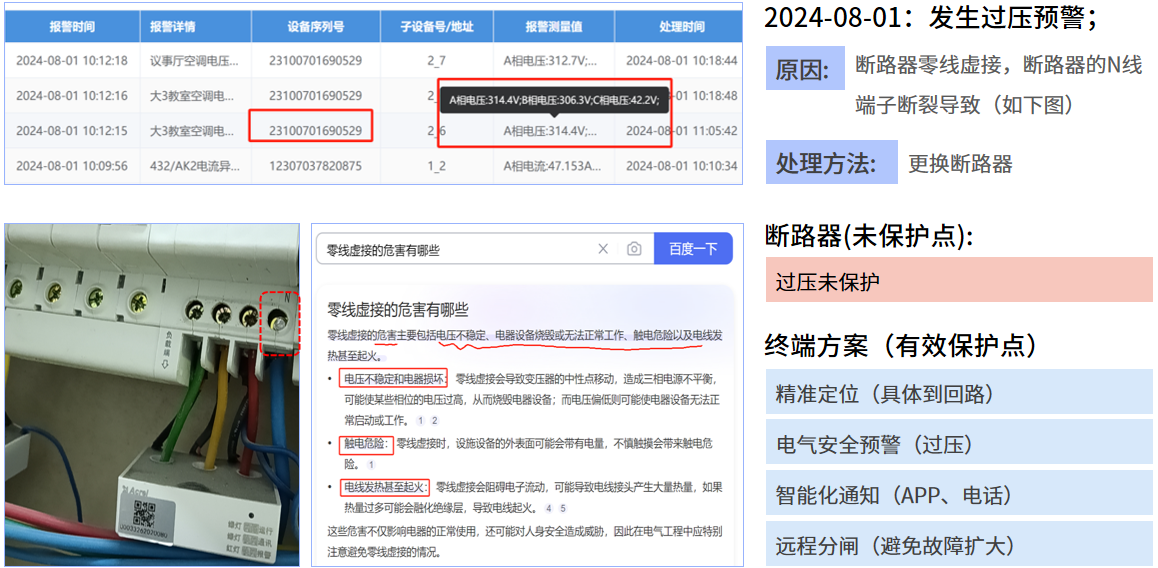Image resolution: width=1158 pixels, height=568 pixels.
Task: Click the 零线虚接的危害有哪些 answer heading
Action: [397, 310]
